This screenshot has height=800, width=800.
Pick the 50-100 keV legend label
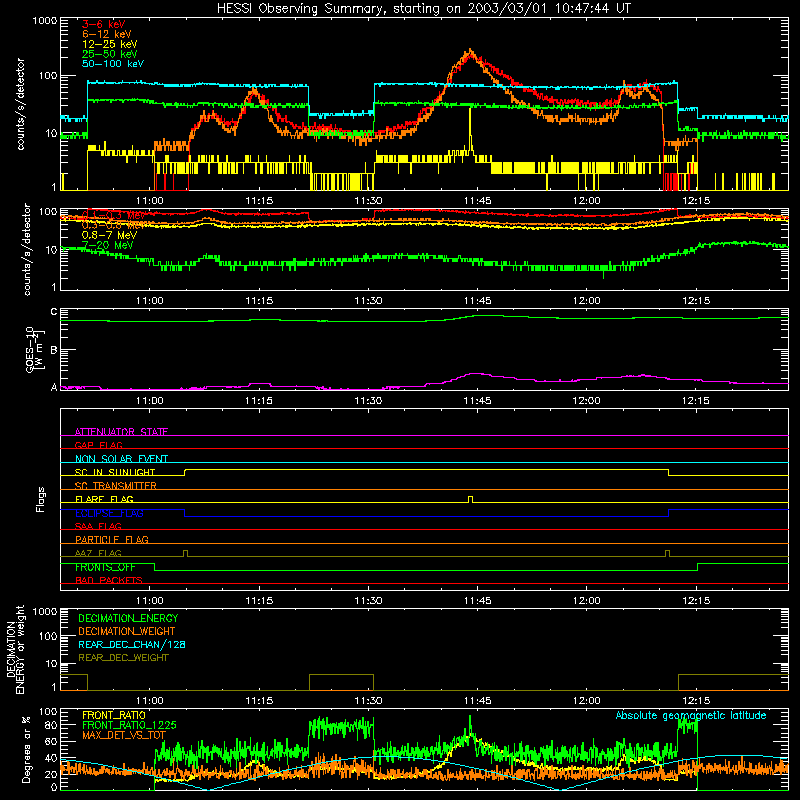coord(113,64)
